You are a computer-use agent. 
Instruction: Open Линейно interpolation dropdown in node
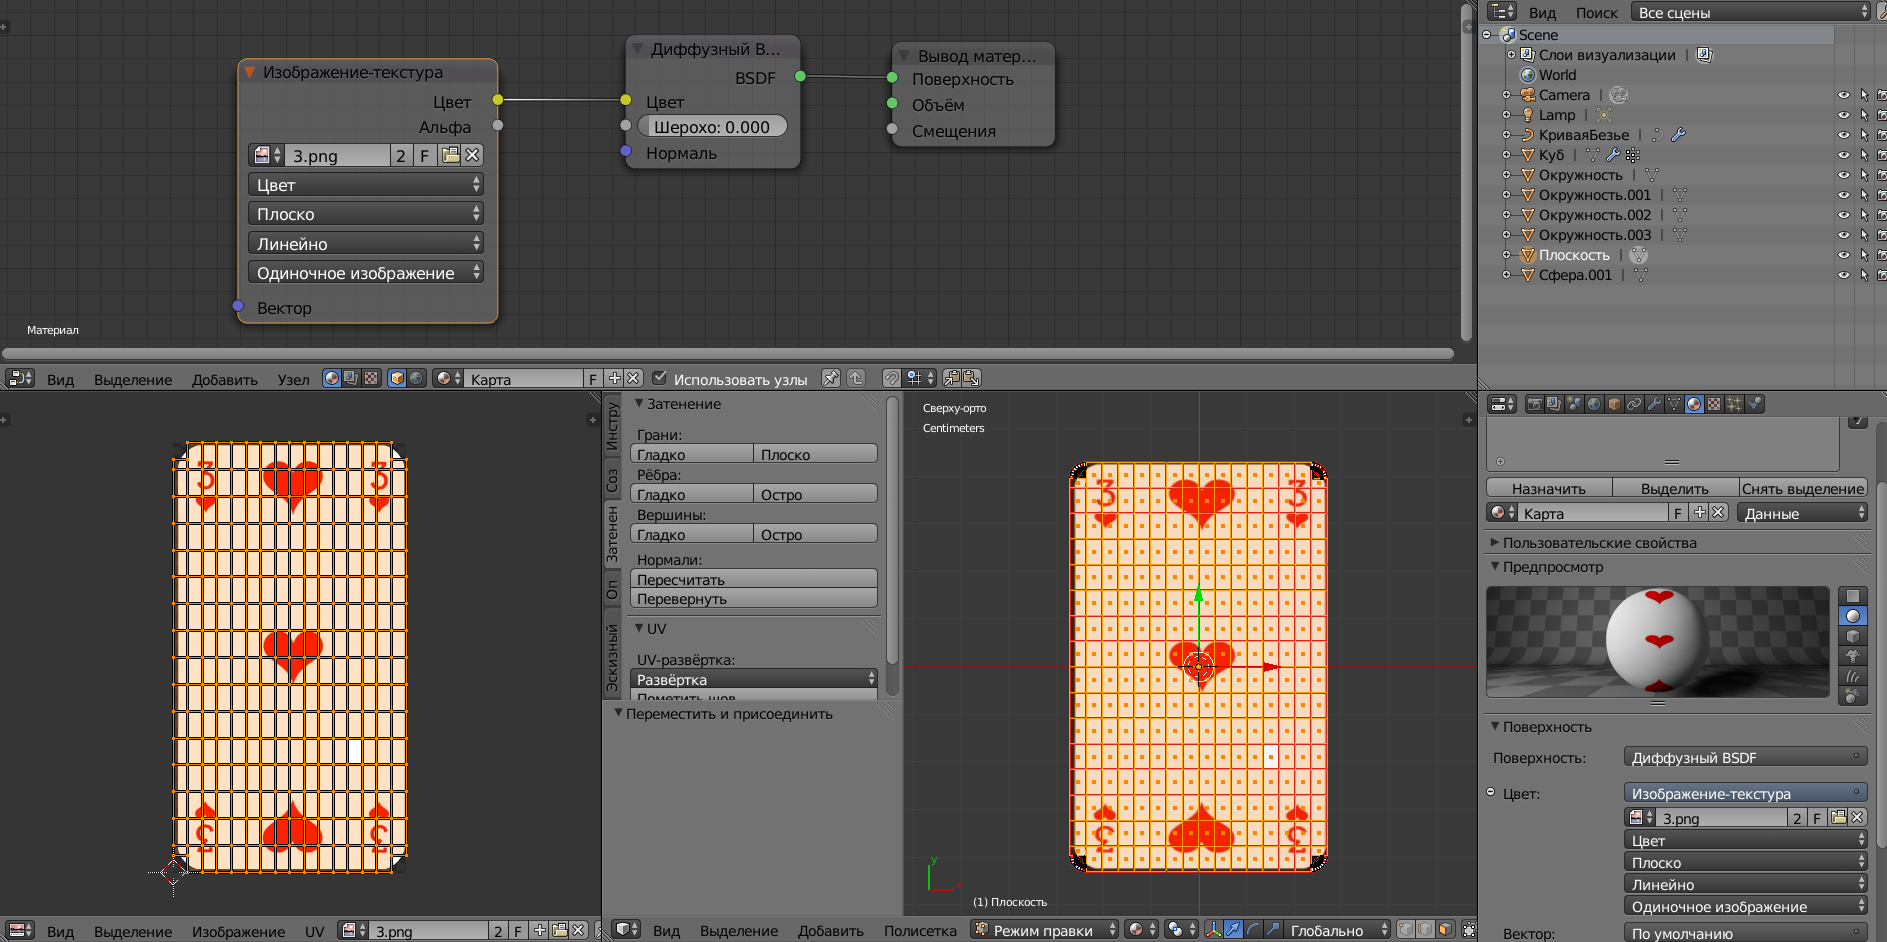click(366, 243)
